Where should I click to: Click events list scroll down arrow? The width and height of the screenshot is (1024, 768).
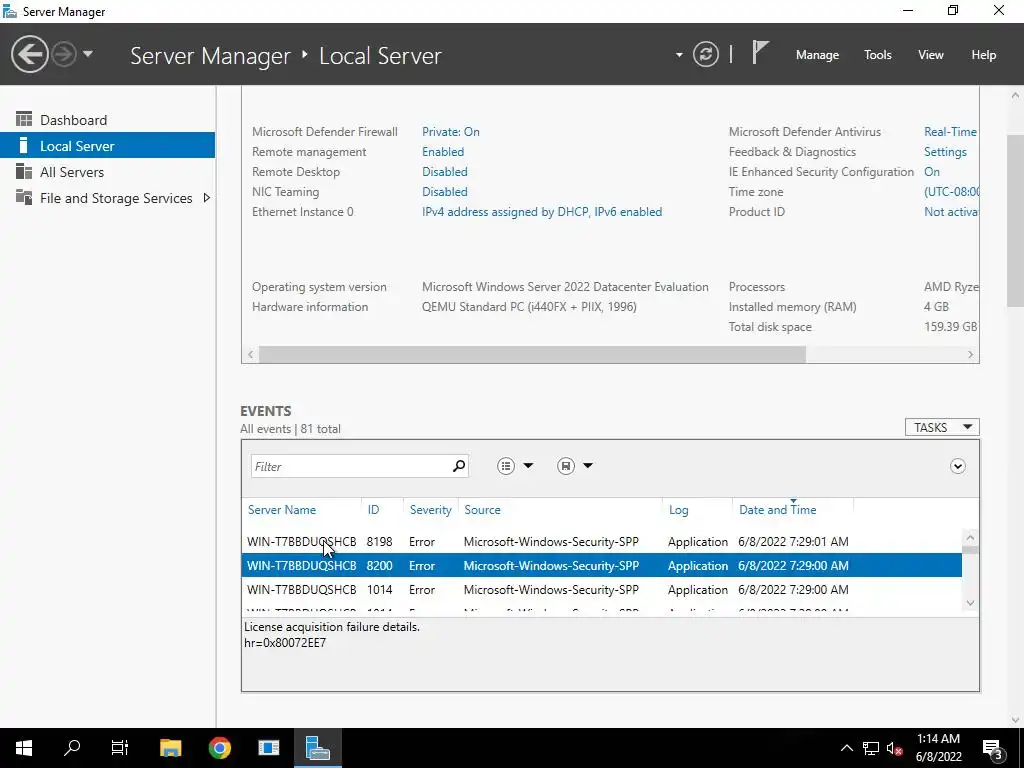(x=970, y=603)
